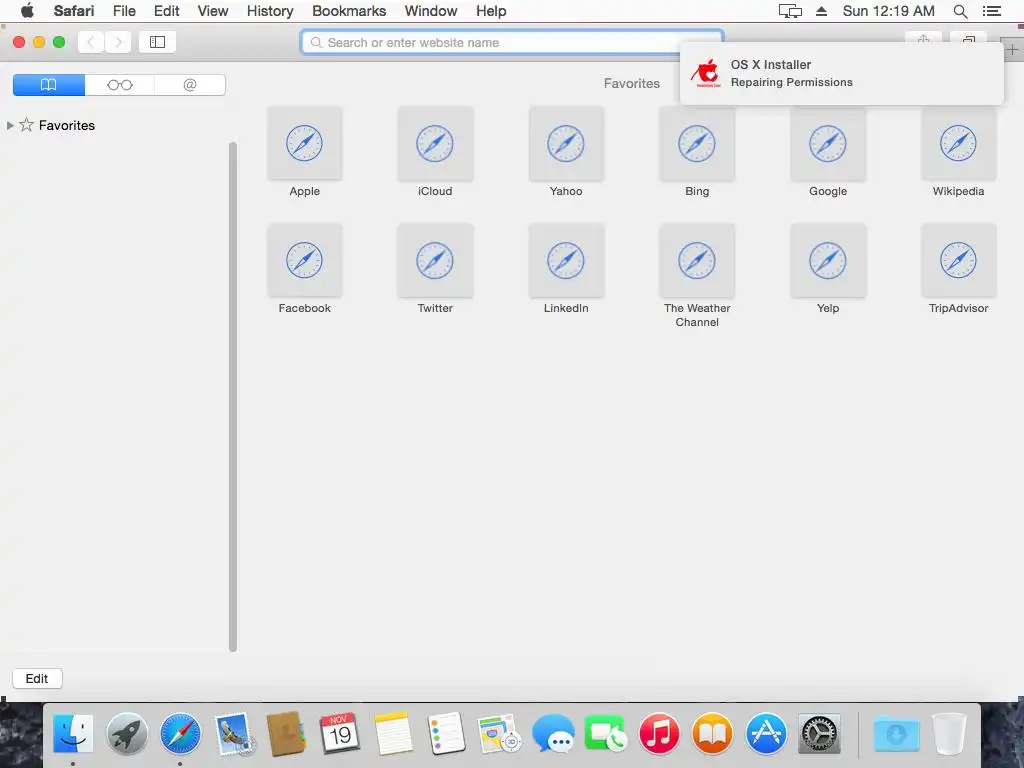Expand the Favorites tree item
Screen dimensions: 1024x768
[10, 125]
